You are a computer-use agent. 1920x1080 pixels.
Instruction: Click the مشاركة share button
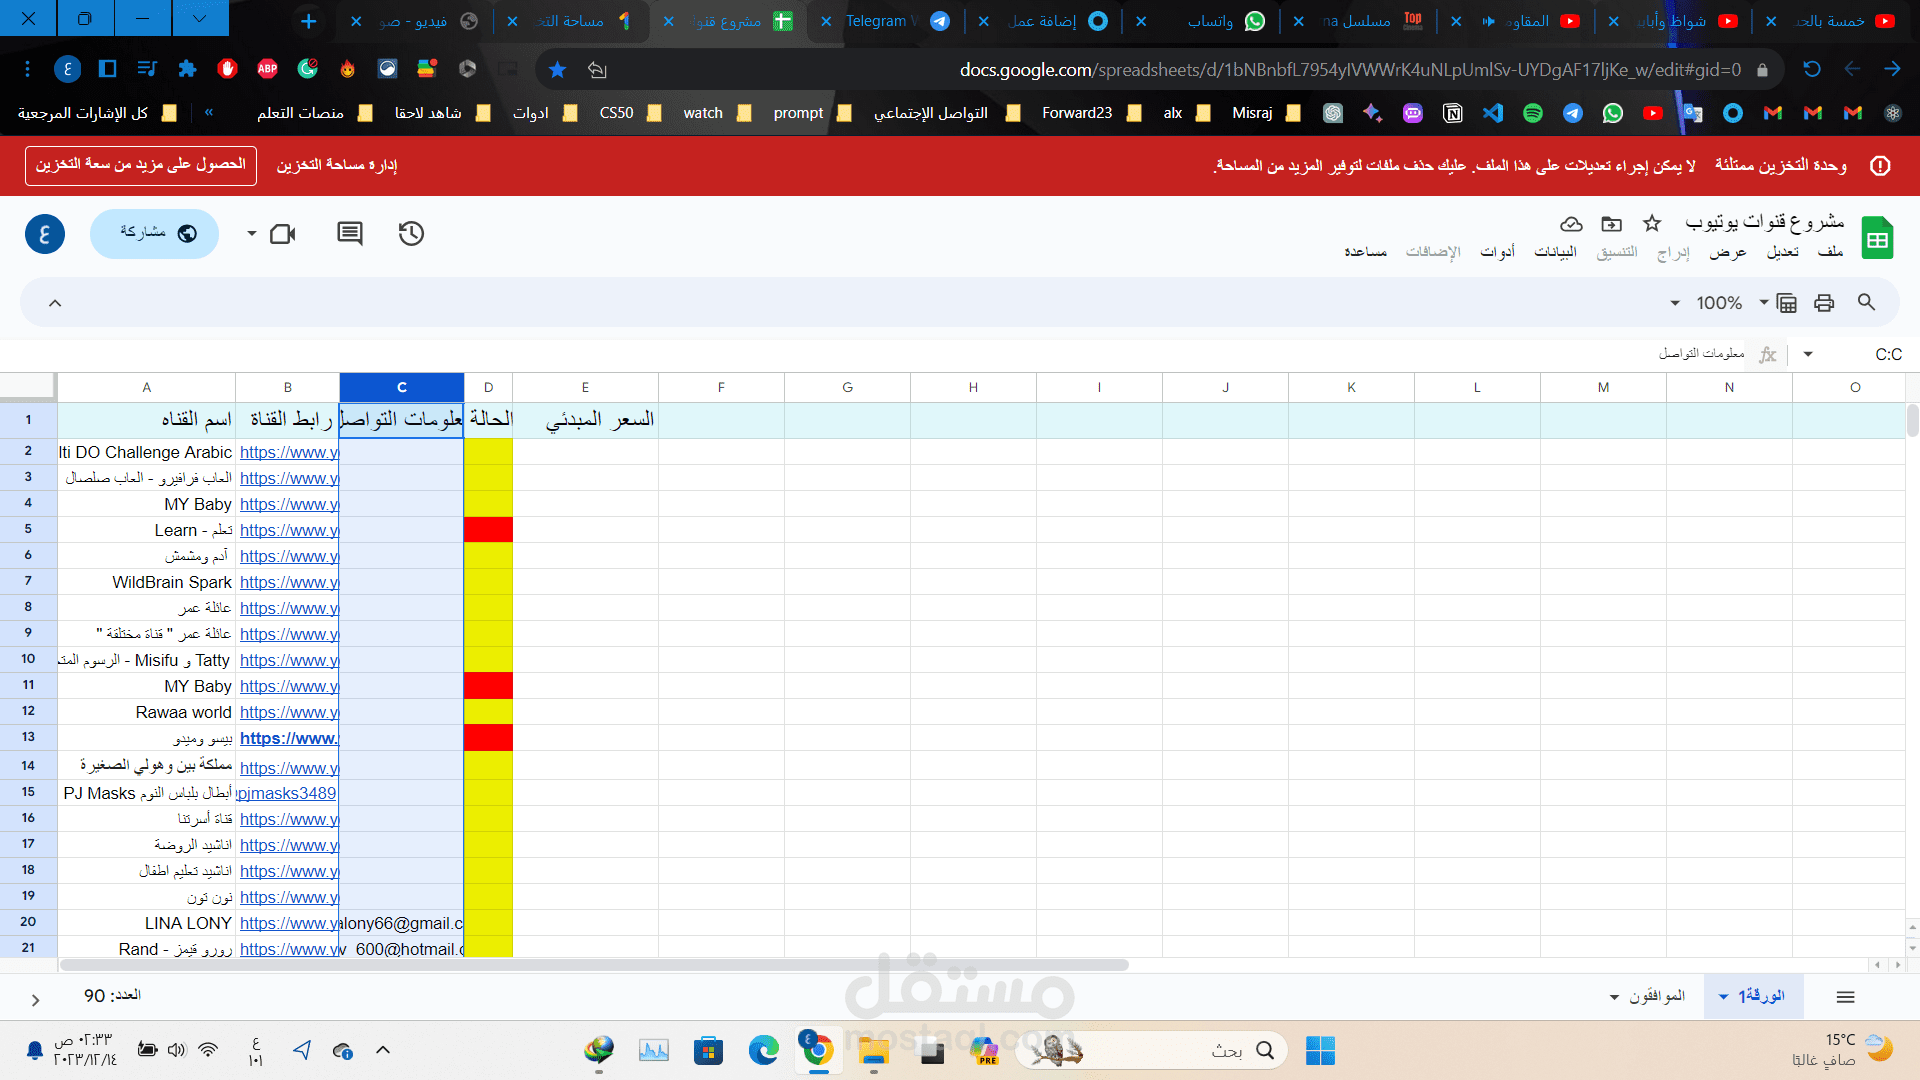point(155,233)
